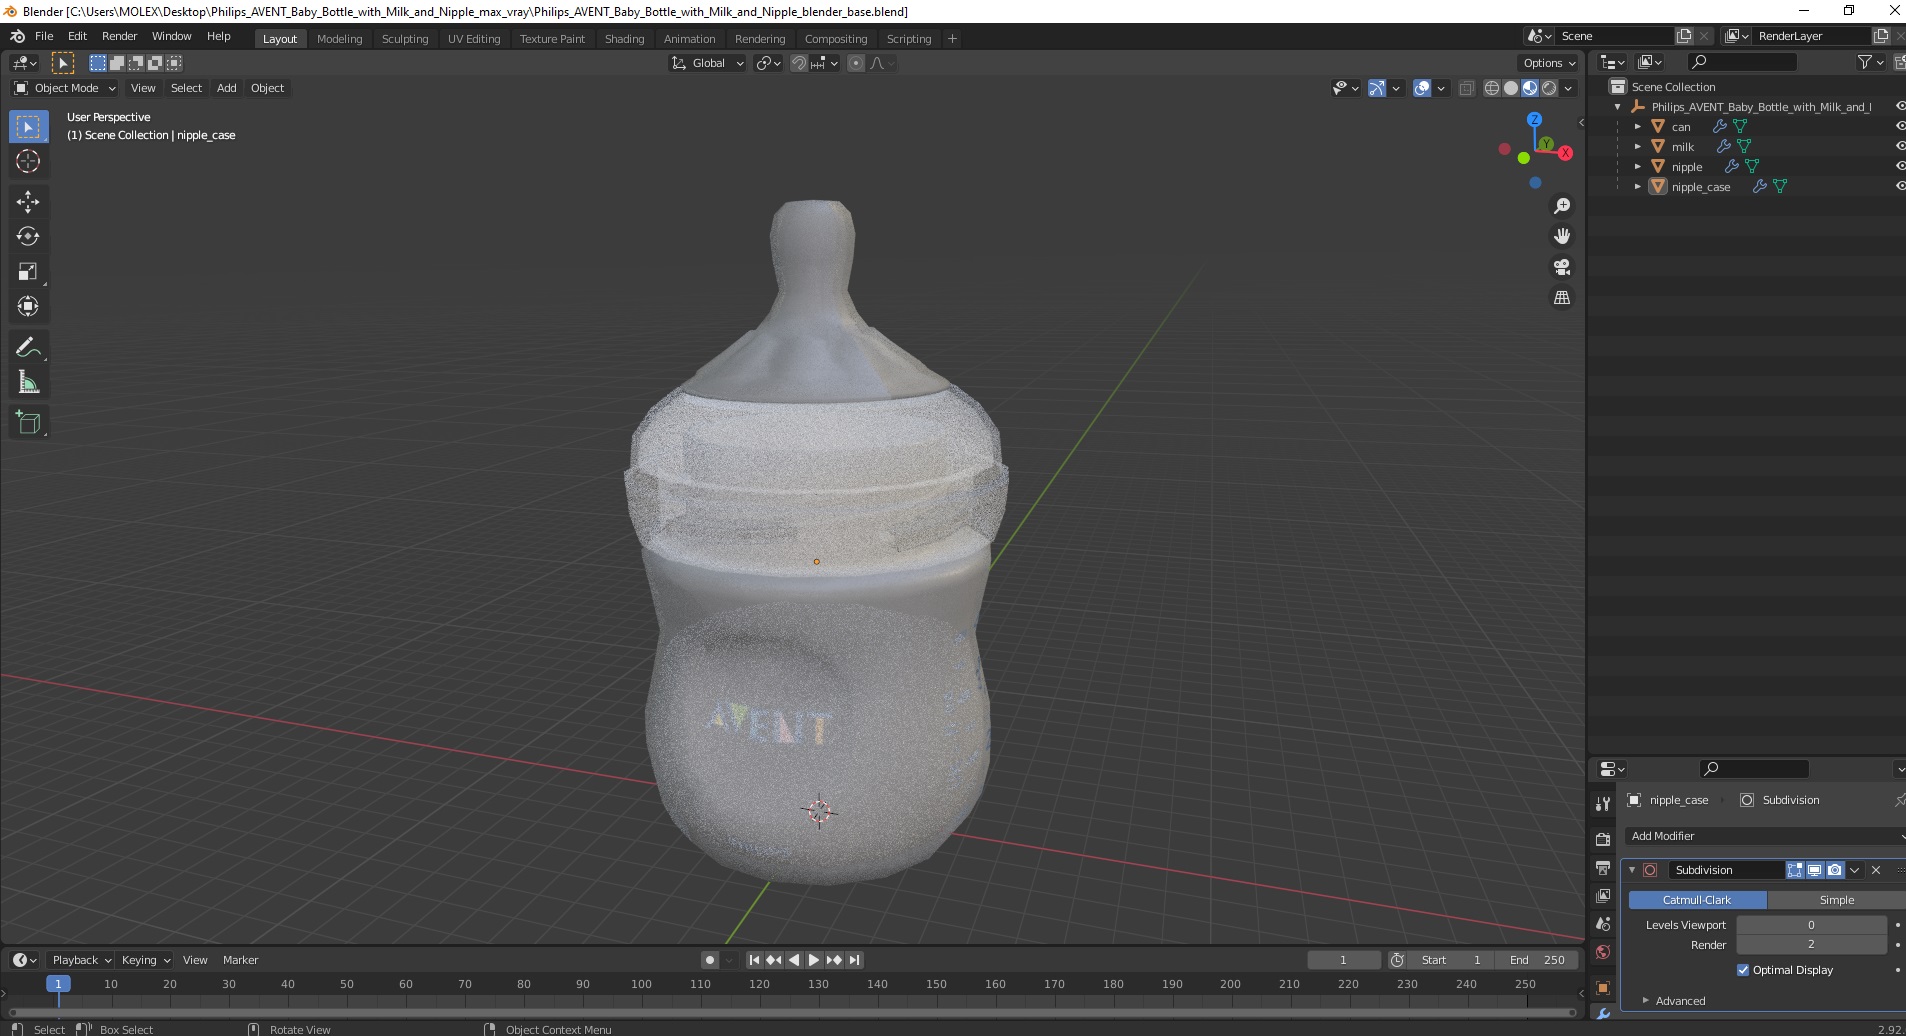
Task: Remove the Subdivision modifier
Action: (1876, 870)
